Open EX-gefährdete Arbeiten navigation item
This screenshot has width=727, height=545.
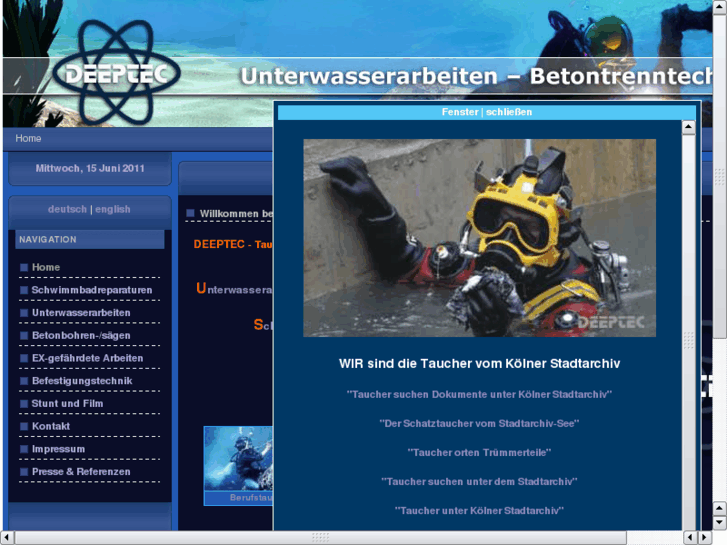[x=87, y=358]
